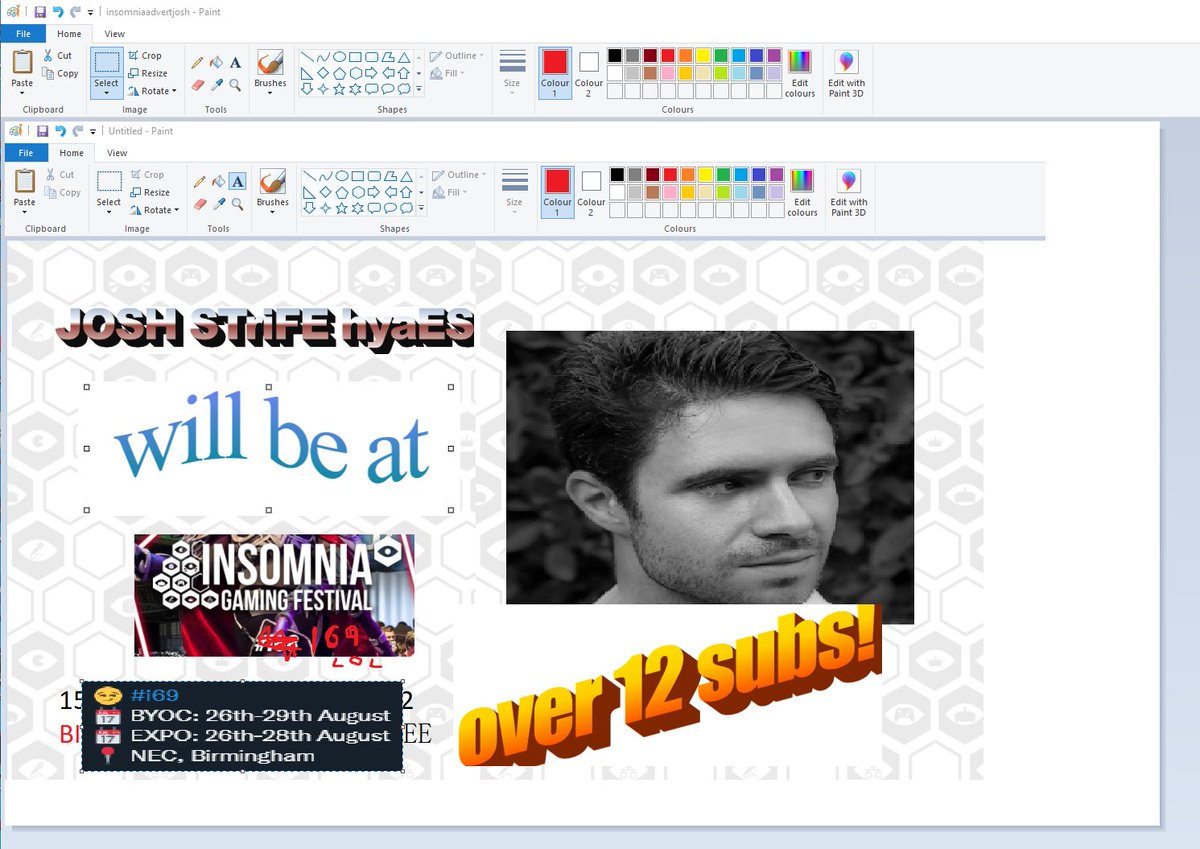The image size is (1200, 849).
Task: Click 'BYOC: 26th-29th August' text line
Action: tap(260, 715)
